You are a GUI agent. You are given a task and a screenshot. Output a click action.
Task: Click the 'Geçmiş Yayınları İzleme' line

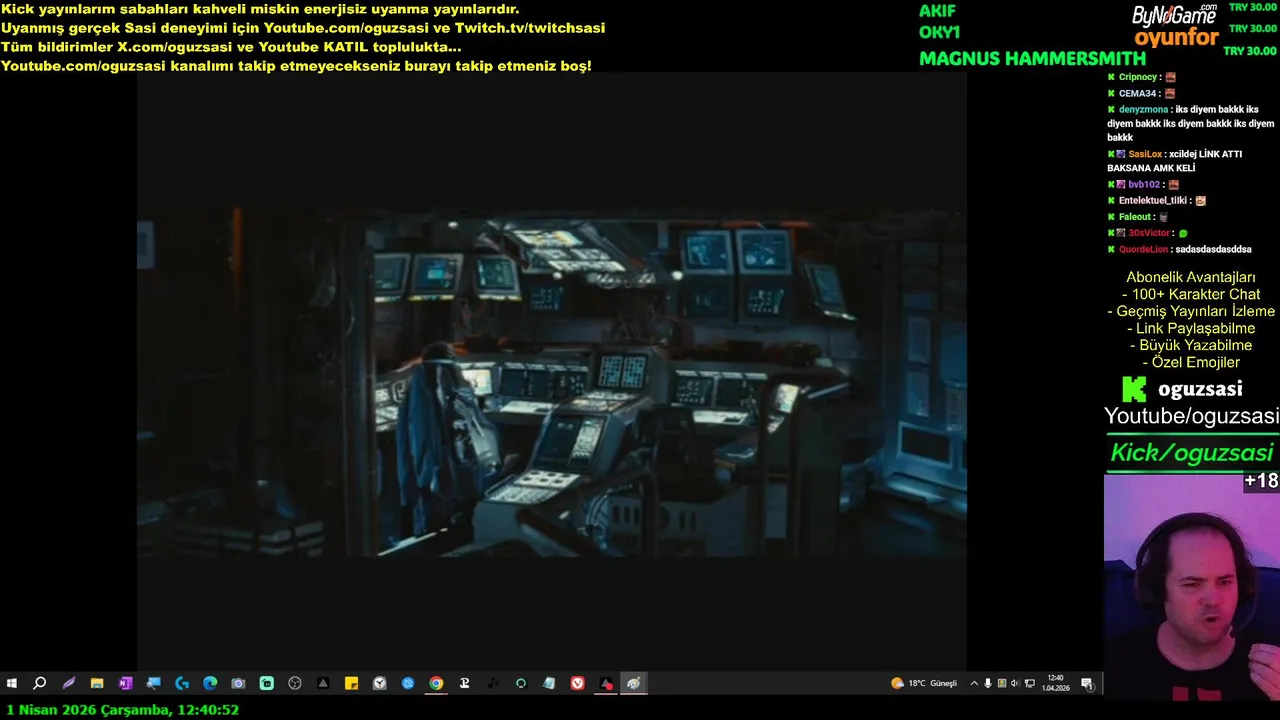pyautogui.click(x=1191, y=311)
